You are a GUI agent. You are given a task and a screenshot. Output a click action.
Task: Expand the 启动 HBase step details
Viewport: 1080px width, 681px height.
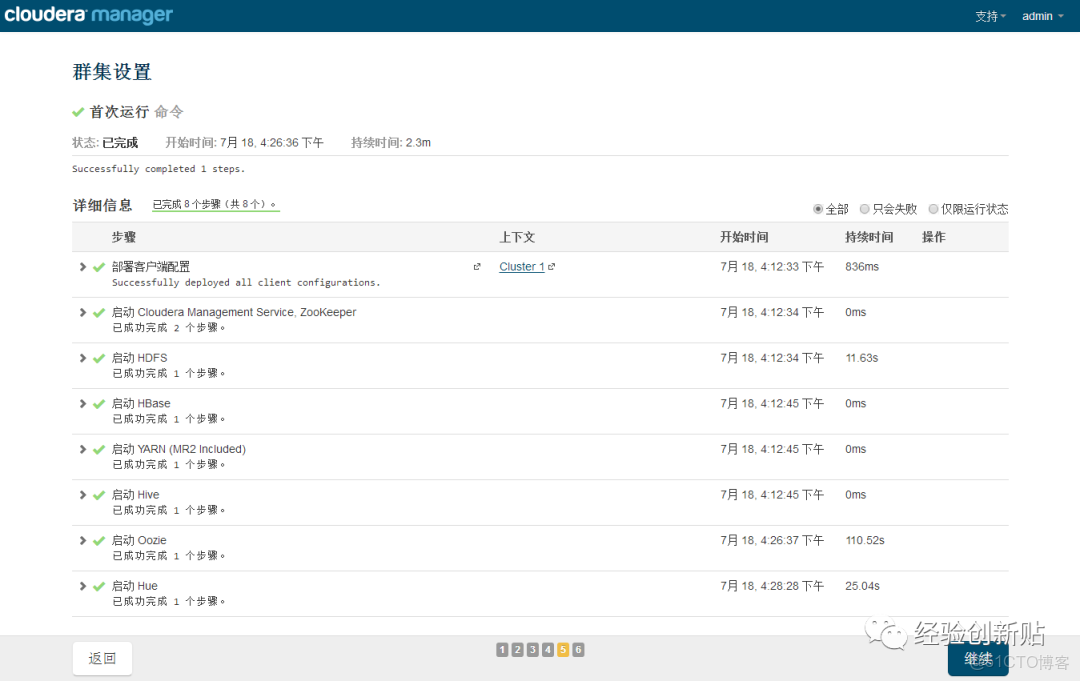81,403
